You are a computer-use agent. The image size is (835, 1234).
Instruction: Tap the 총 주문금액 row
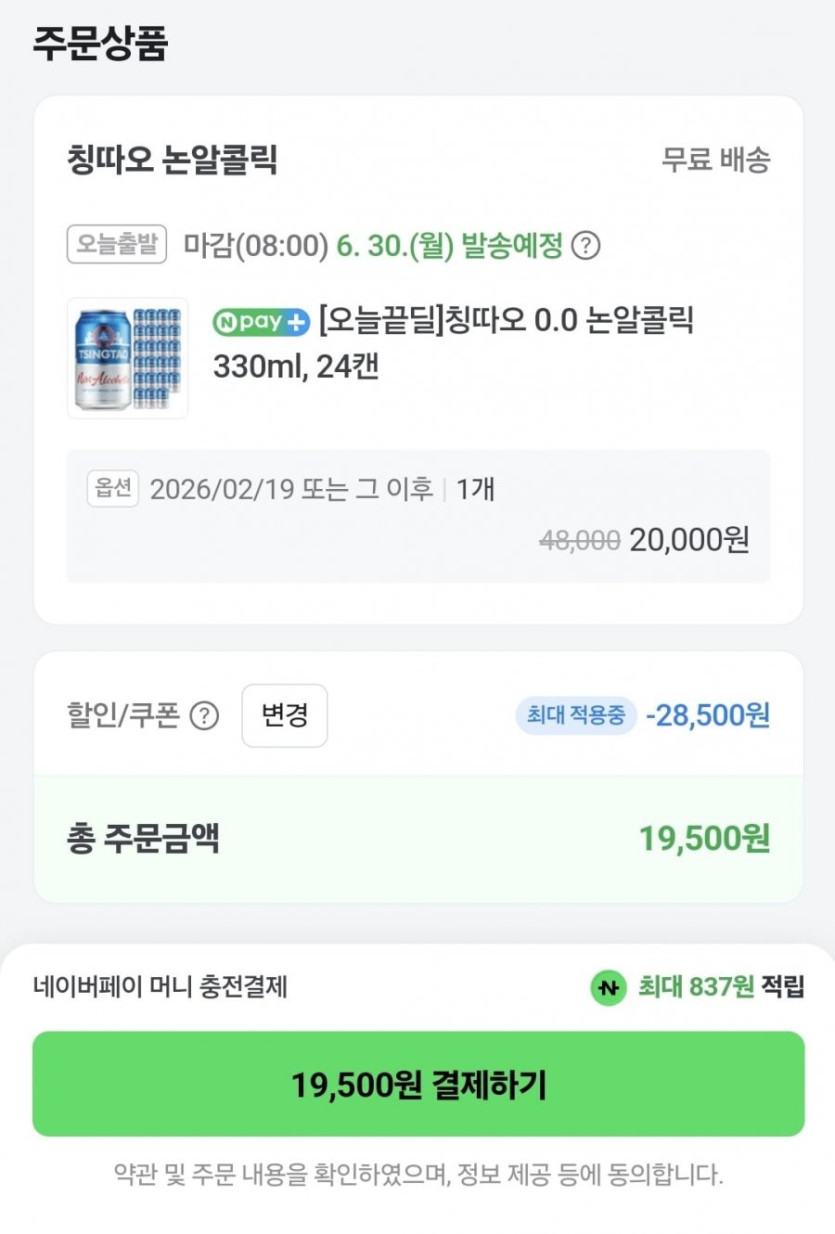tap(418, 839)
